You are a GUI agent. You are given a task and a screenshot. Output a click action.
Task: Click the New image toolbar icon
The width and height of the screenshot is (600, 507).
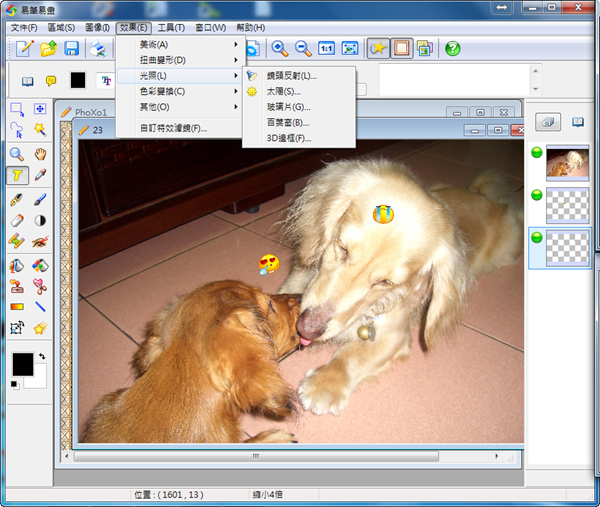tap(25, 49)
